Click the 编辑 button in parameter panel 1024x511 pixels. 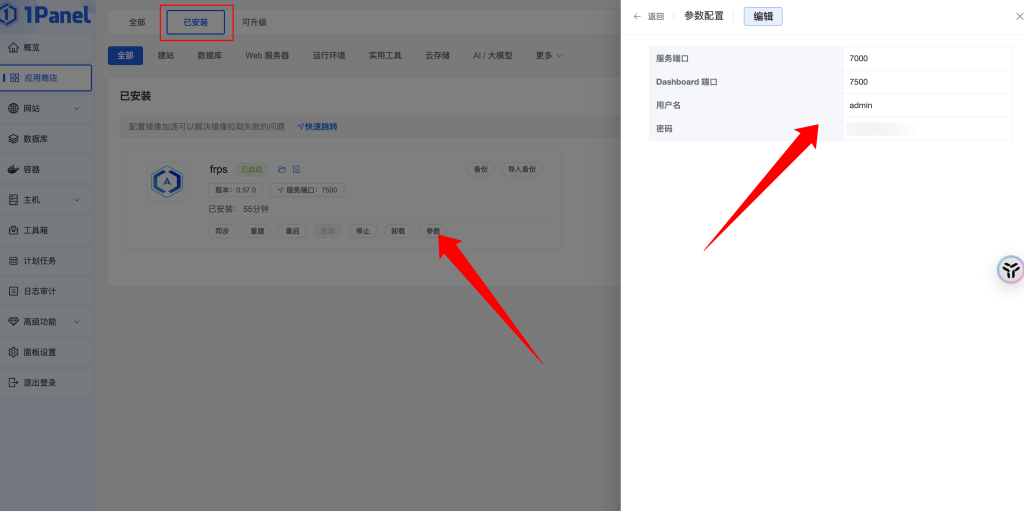tap(763, 16)
